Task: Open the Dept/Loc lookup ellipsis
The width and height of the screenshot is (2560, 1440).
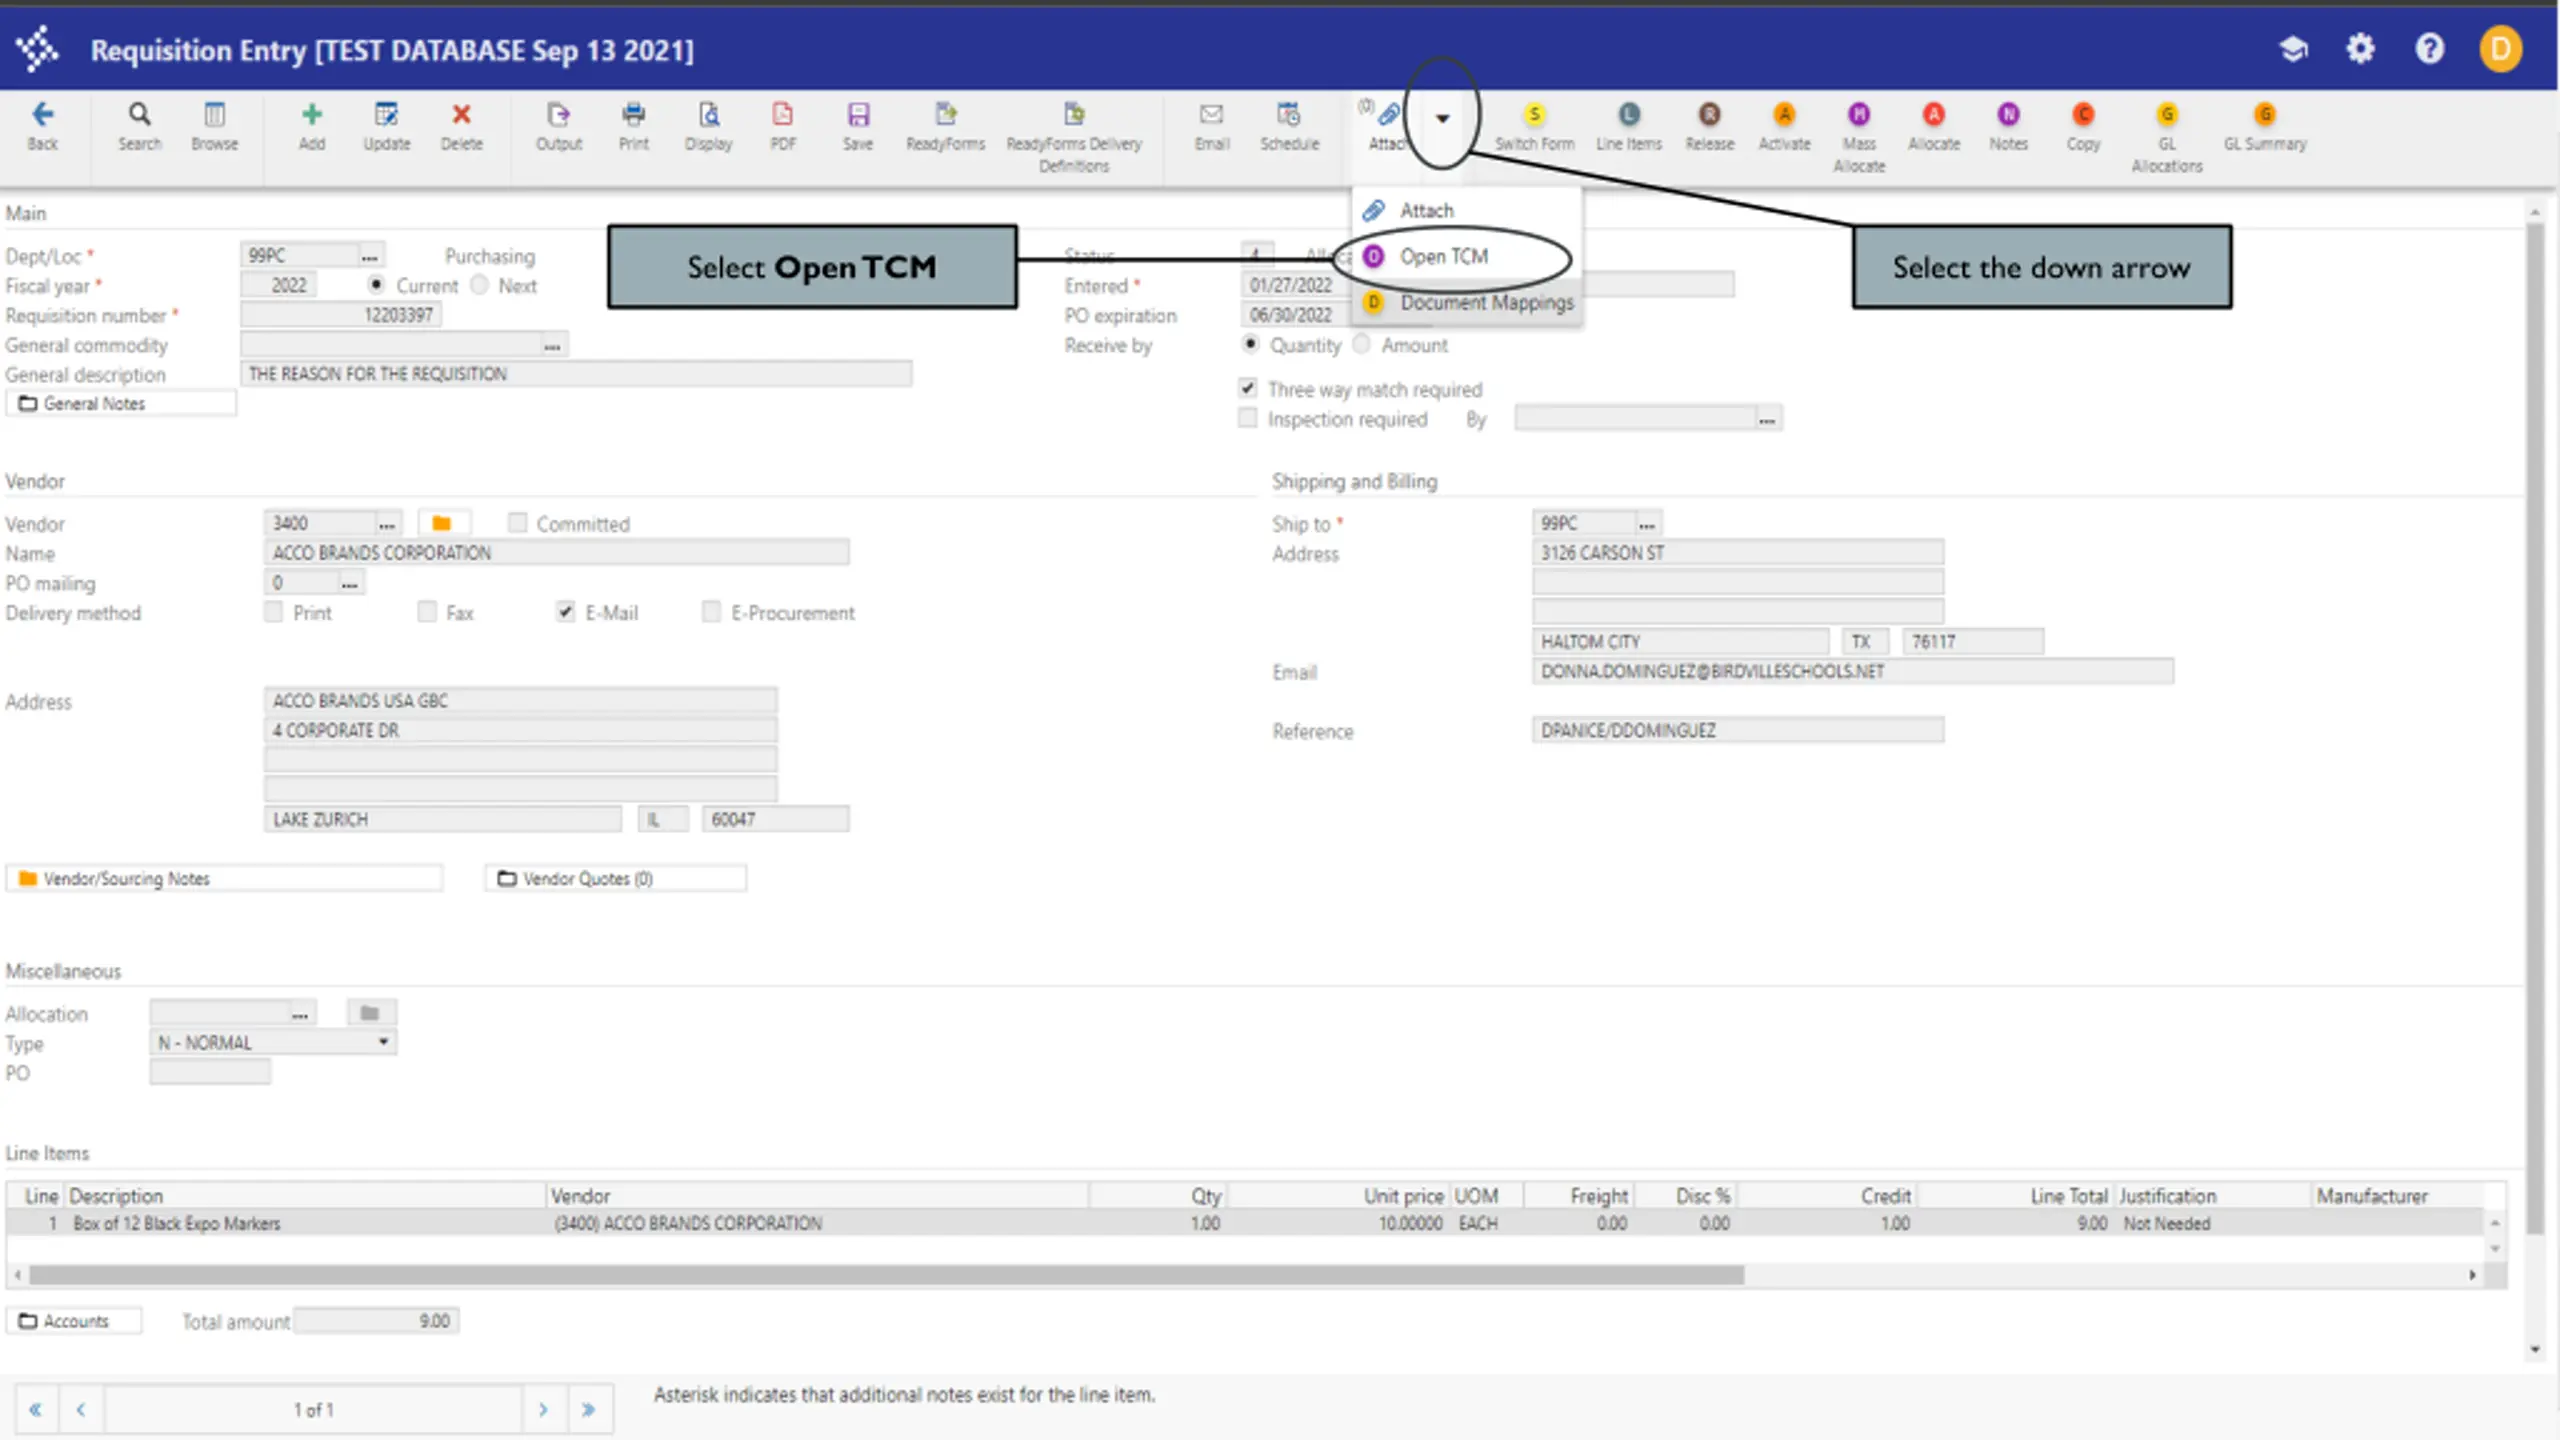Action: tap(370, 256)
